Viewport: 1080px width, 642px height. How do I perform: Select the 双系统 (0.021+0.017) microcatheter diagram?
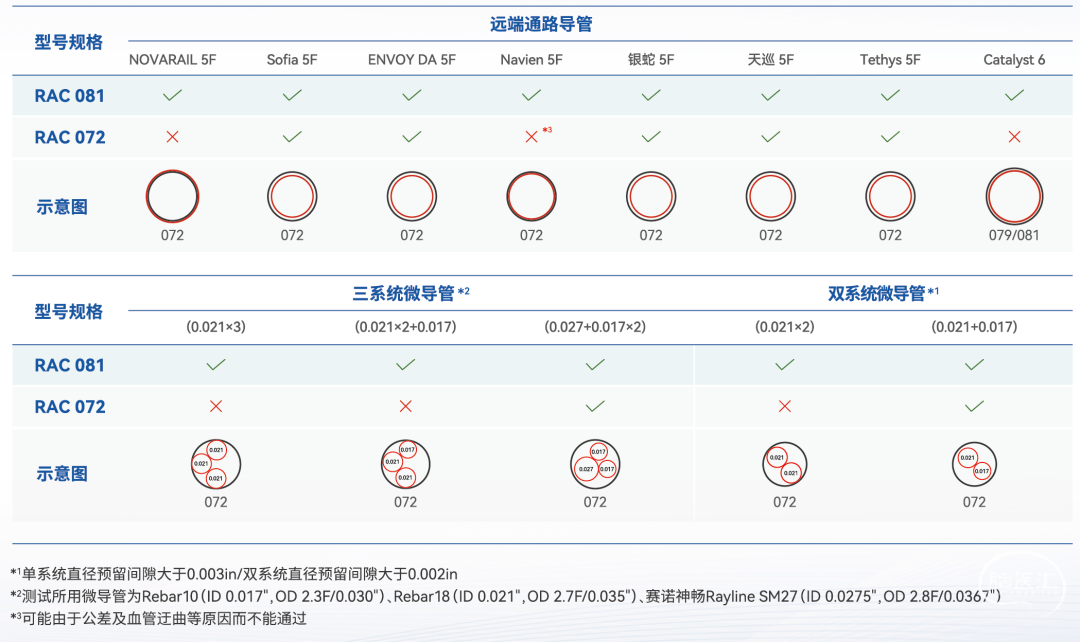(974, 464)
